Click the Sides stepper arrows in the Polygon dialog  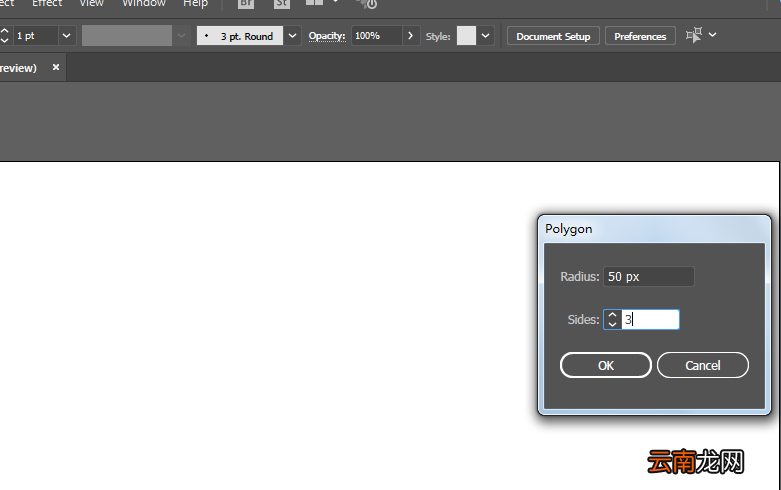(x=613, y=319)
